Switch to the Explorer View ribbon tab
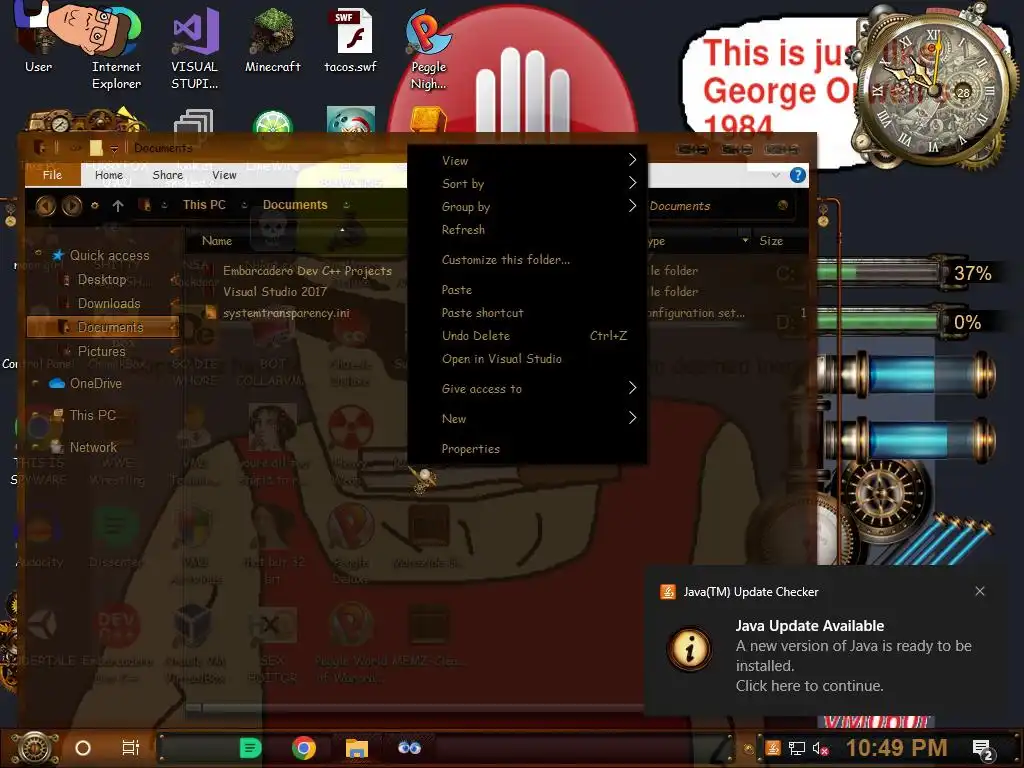1024x768 pixels. pyautogui.click(x=224, y=175)
